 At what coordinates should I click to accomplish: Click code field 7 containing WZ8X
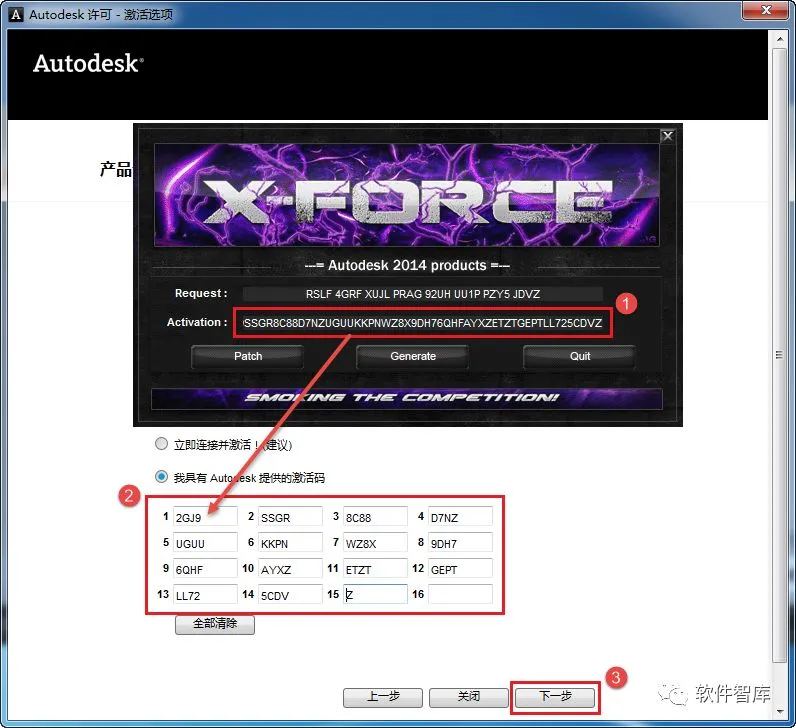(375, 543)
